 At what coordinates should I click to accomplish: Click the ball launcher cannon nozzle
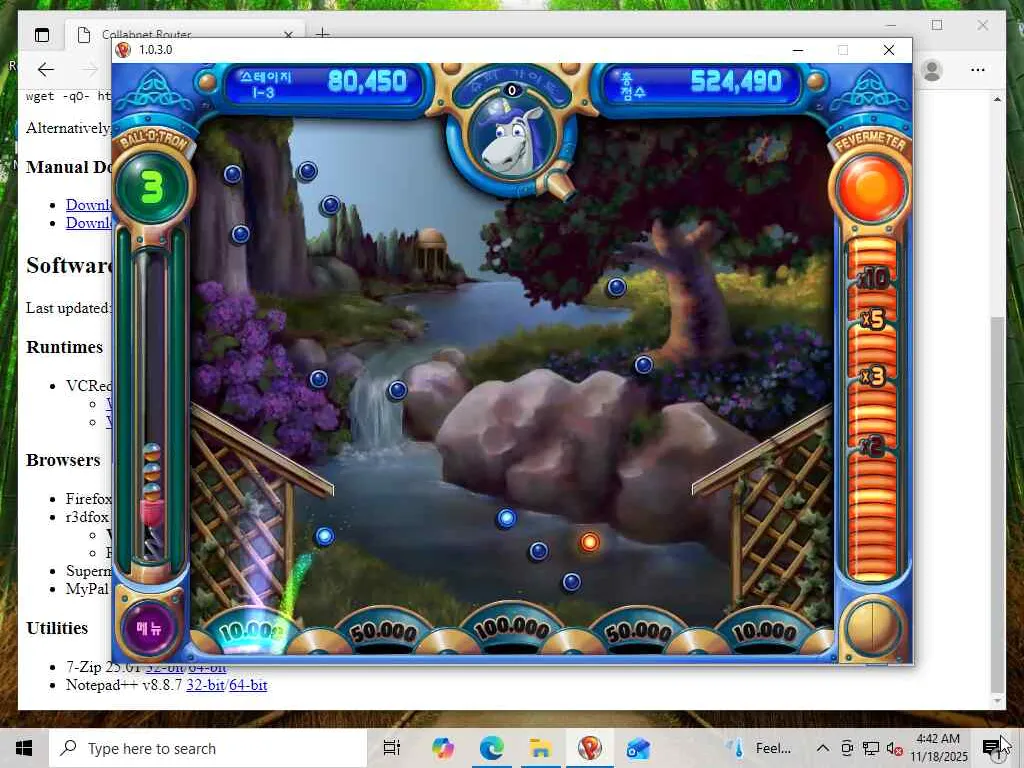tap(560, 185)
